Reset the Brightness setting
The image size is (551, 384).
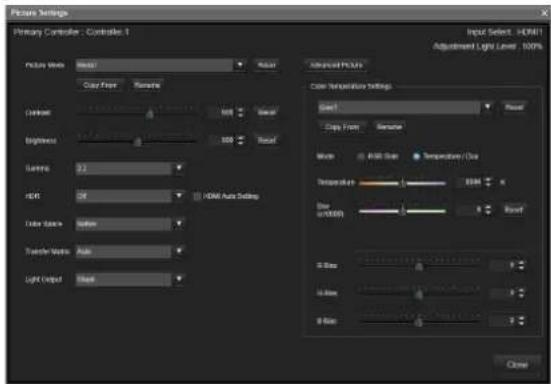point(266,140)
